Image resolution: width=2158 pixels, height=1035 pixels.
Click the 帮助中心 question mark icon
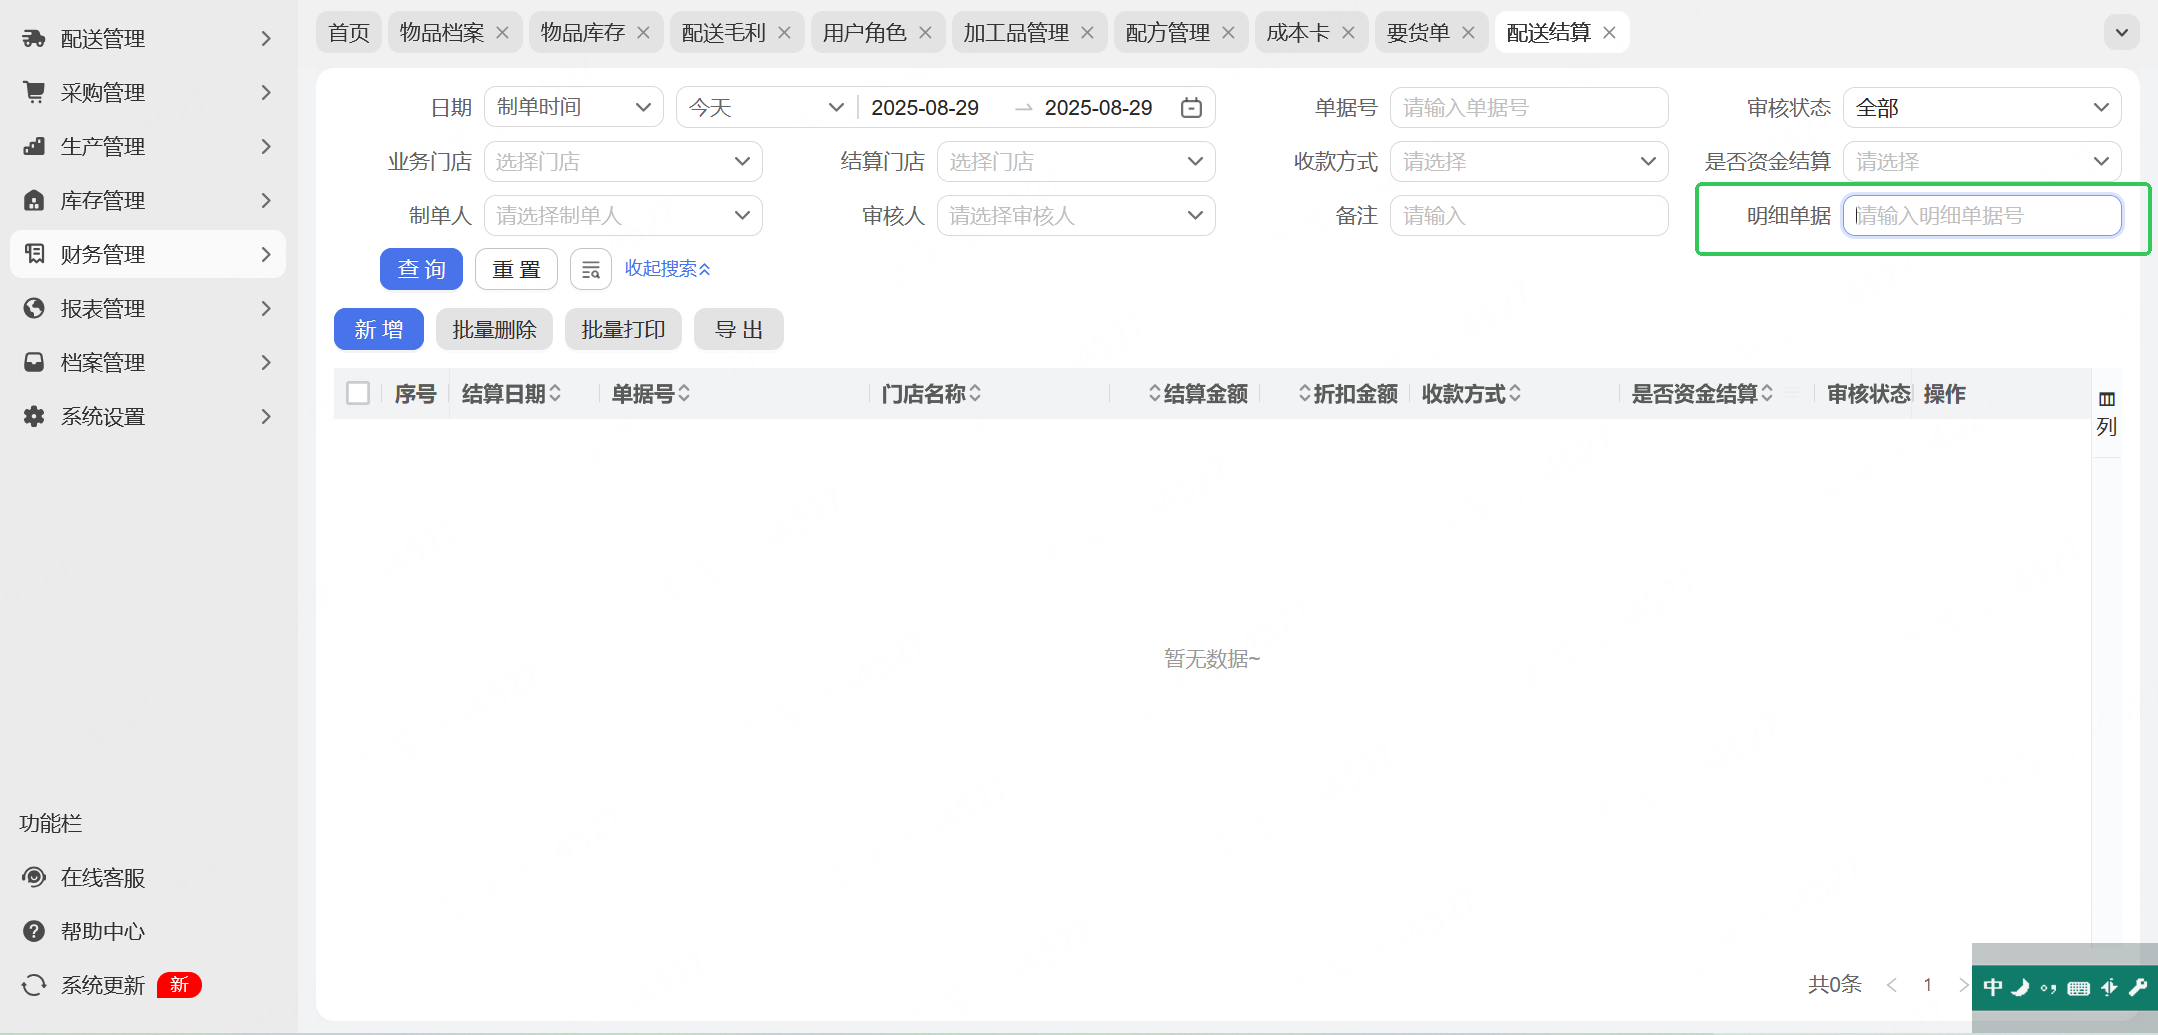click(34, 931)
